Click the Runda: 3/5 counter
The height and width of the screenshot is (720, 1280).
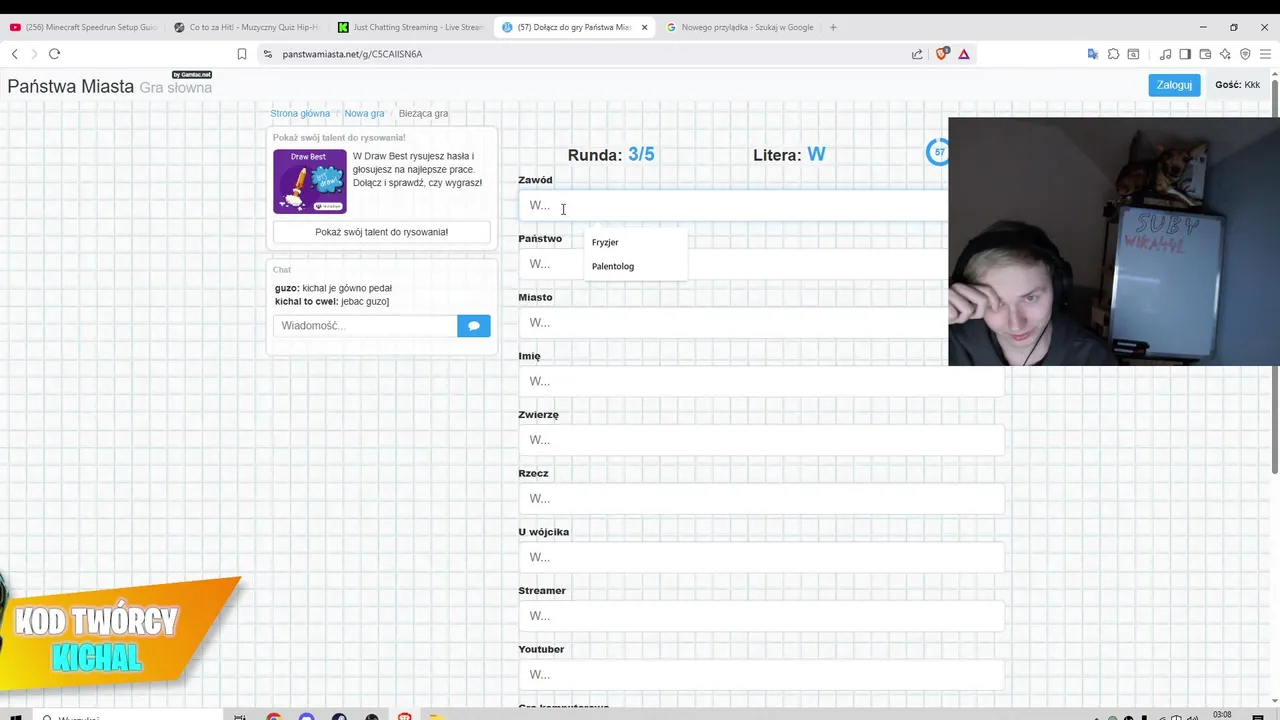pos(611,155)
